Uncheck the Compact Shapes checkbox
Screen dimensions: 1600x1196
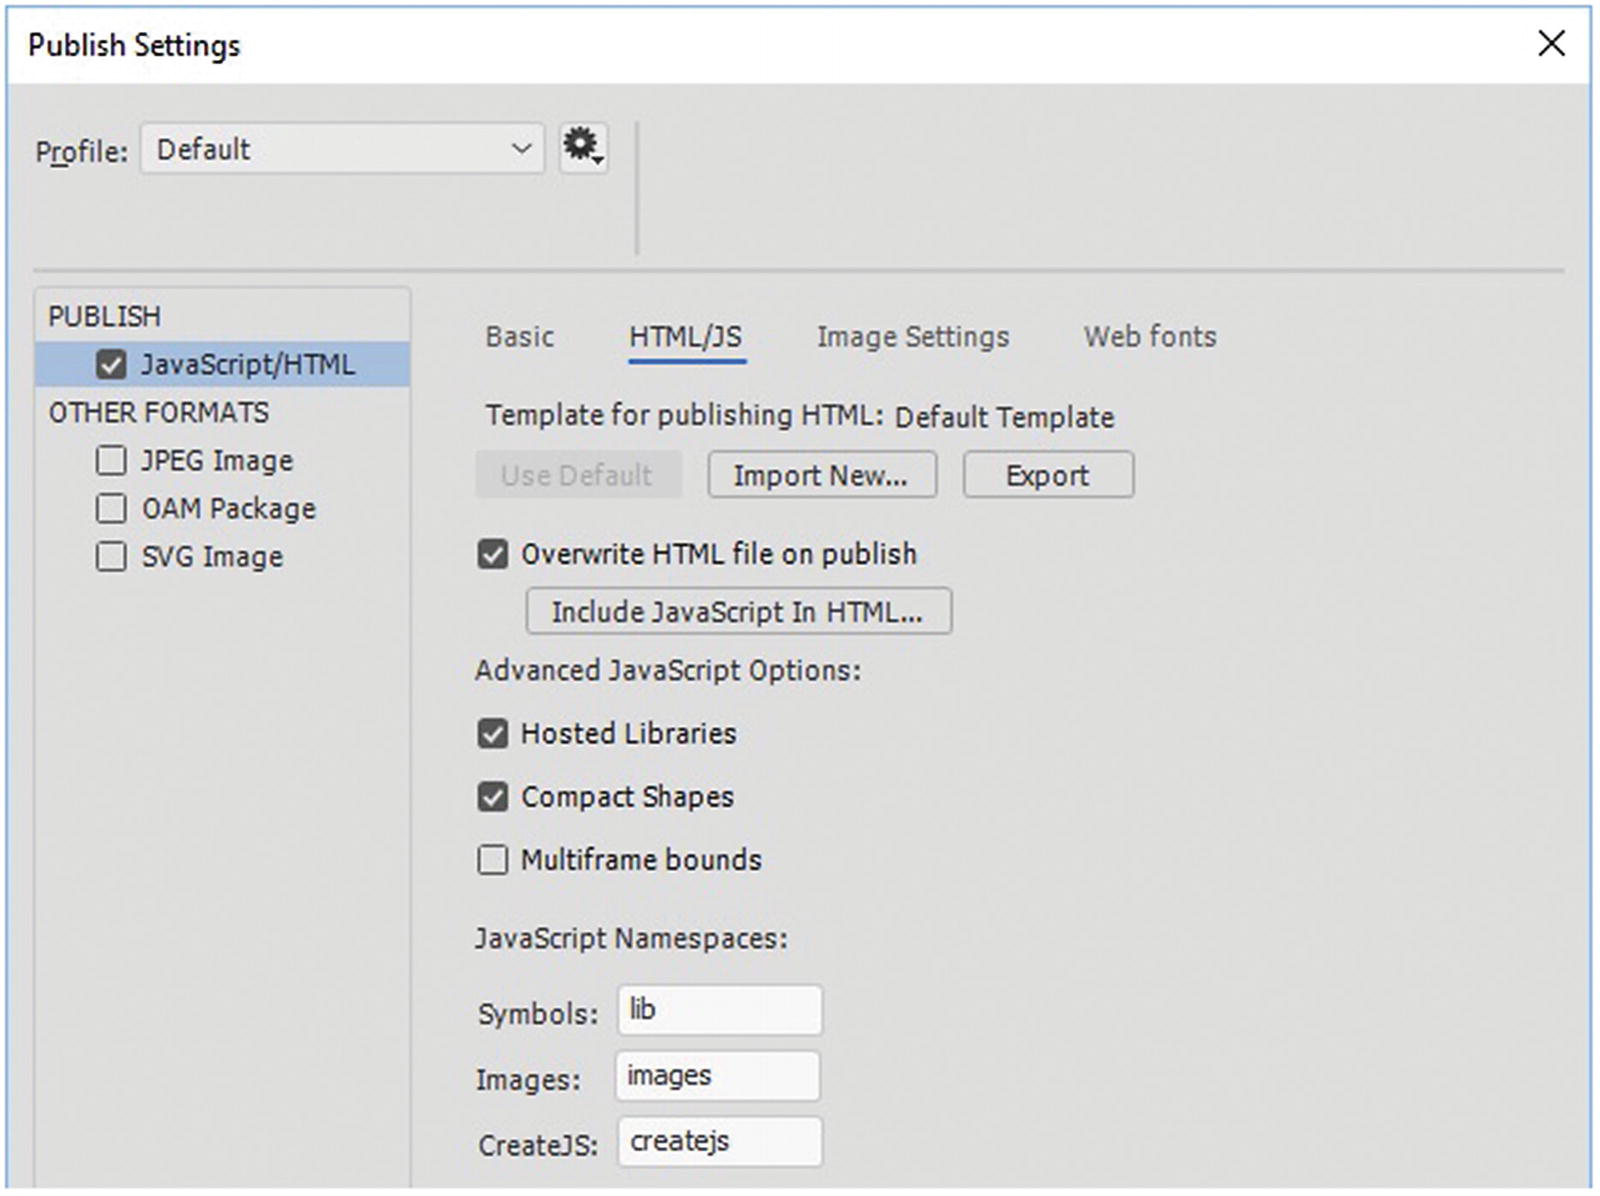[x=492, y=797]
